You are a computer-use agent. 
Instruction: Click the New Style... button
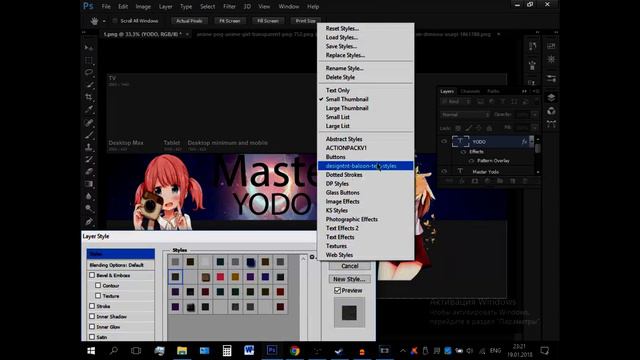pyautogui.click(x=350, y=279)
